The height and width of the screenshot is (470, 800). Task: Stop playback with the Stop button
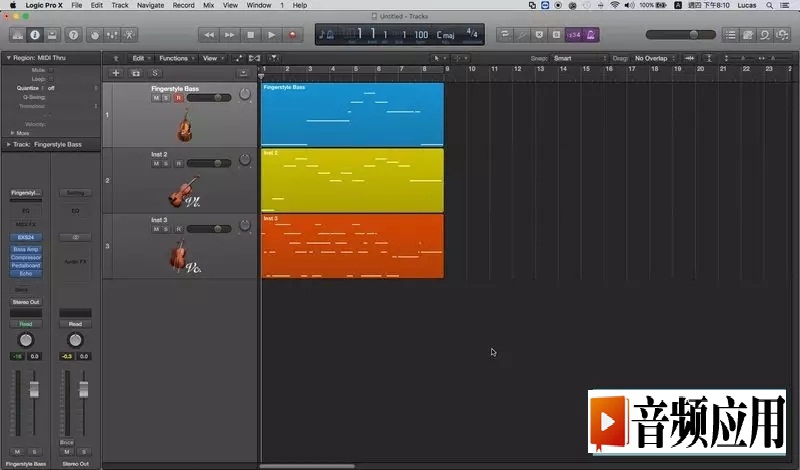(x=251, y=35)
